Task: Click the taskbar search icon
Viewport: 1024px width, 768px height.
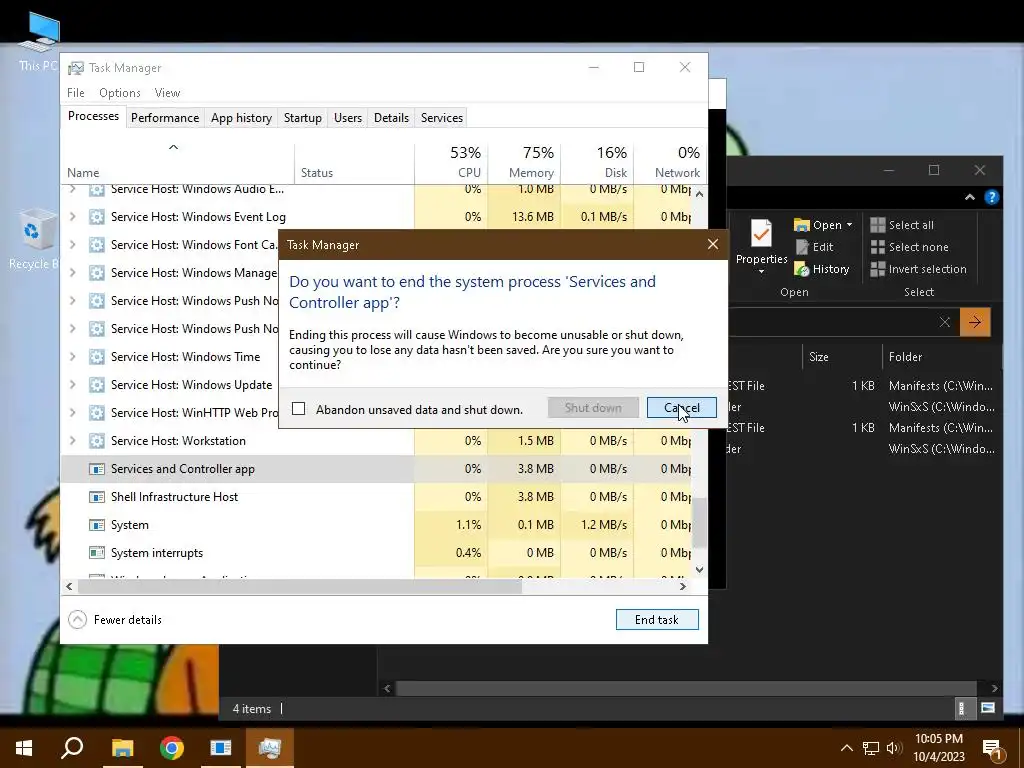Action: [x=72, y=748]
